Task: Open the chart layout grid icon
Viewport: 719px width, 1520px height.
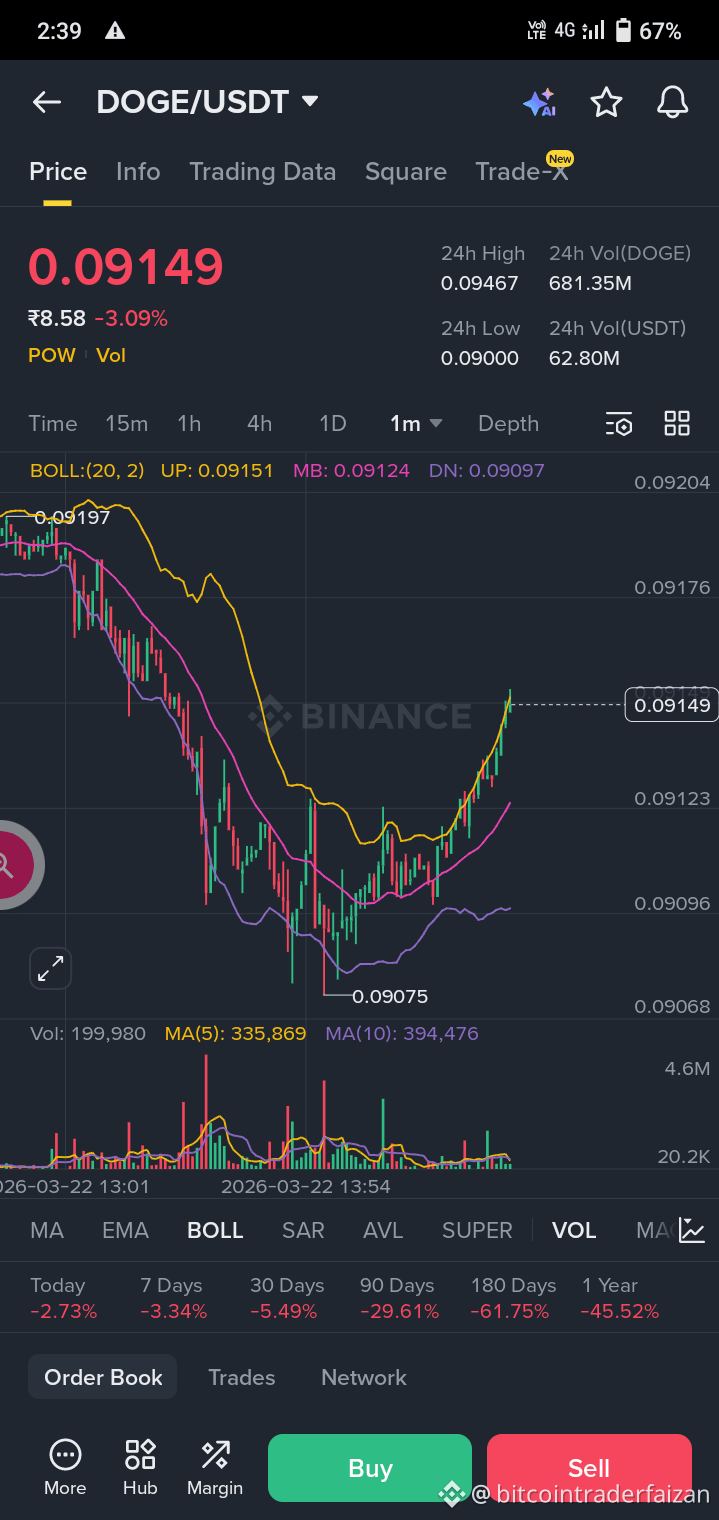Action: point(677,423)
